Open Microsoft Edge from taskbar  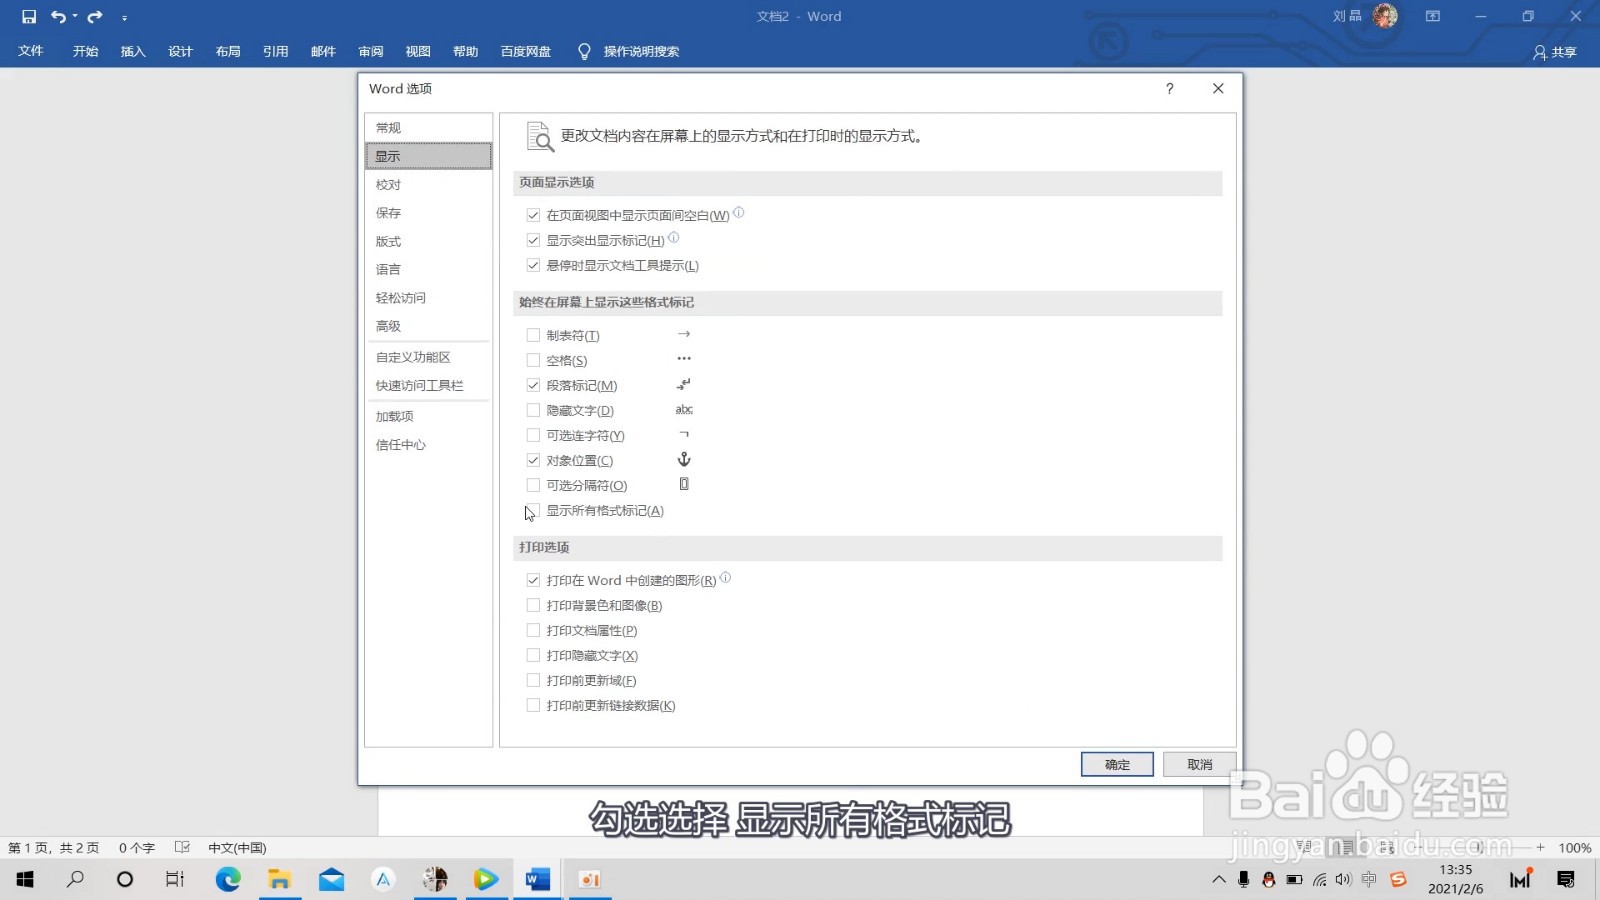[228, 879]
